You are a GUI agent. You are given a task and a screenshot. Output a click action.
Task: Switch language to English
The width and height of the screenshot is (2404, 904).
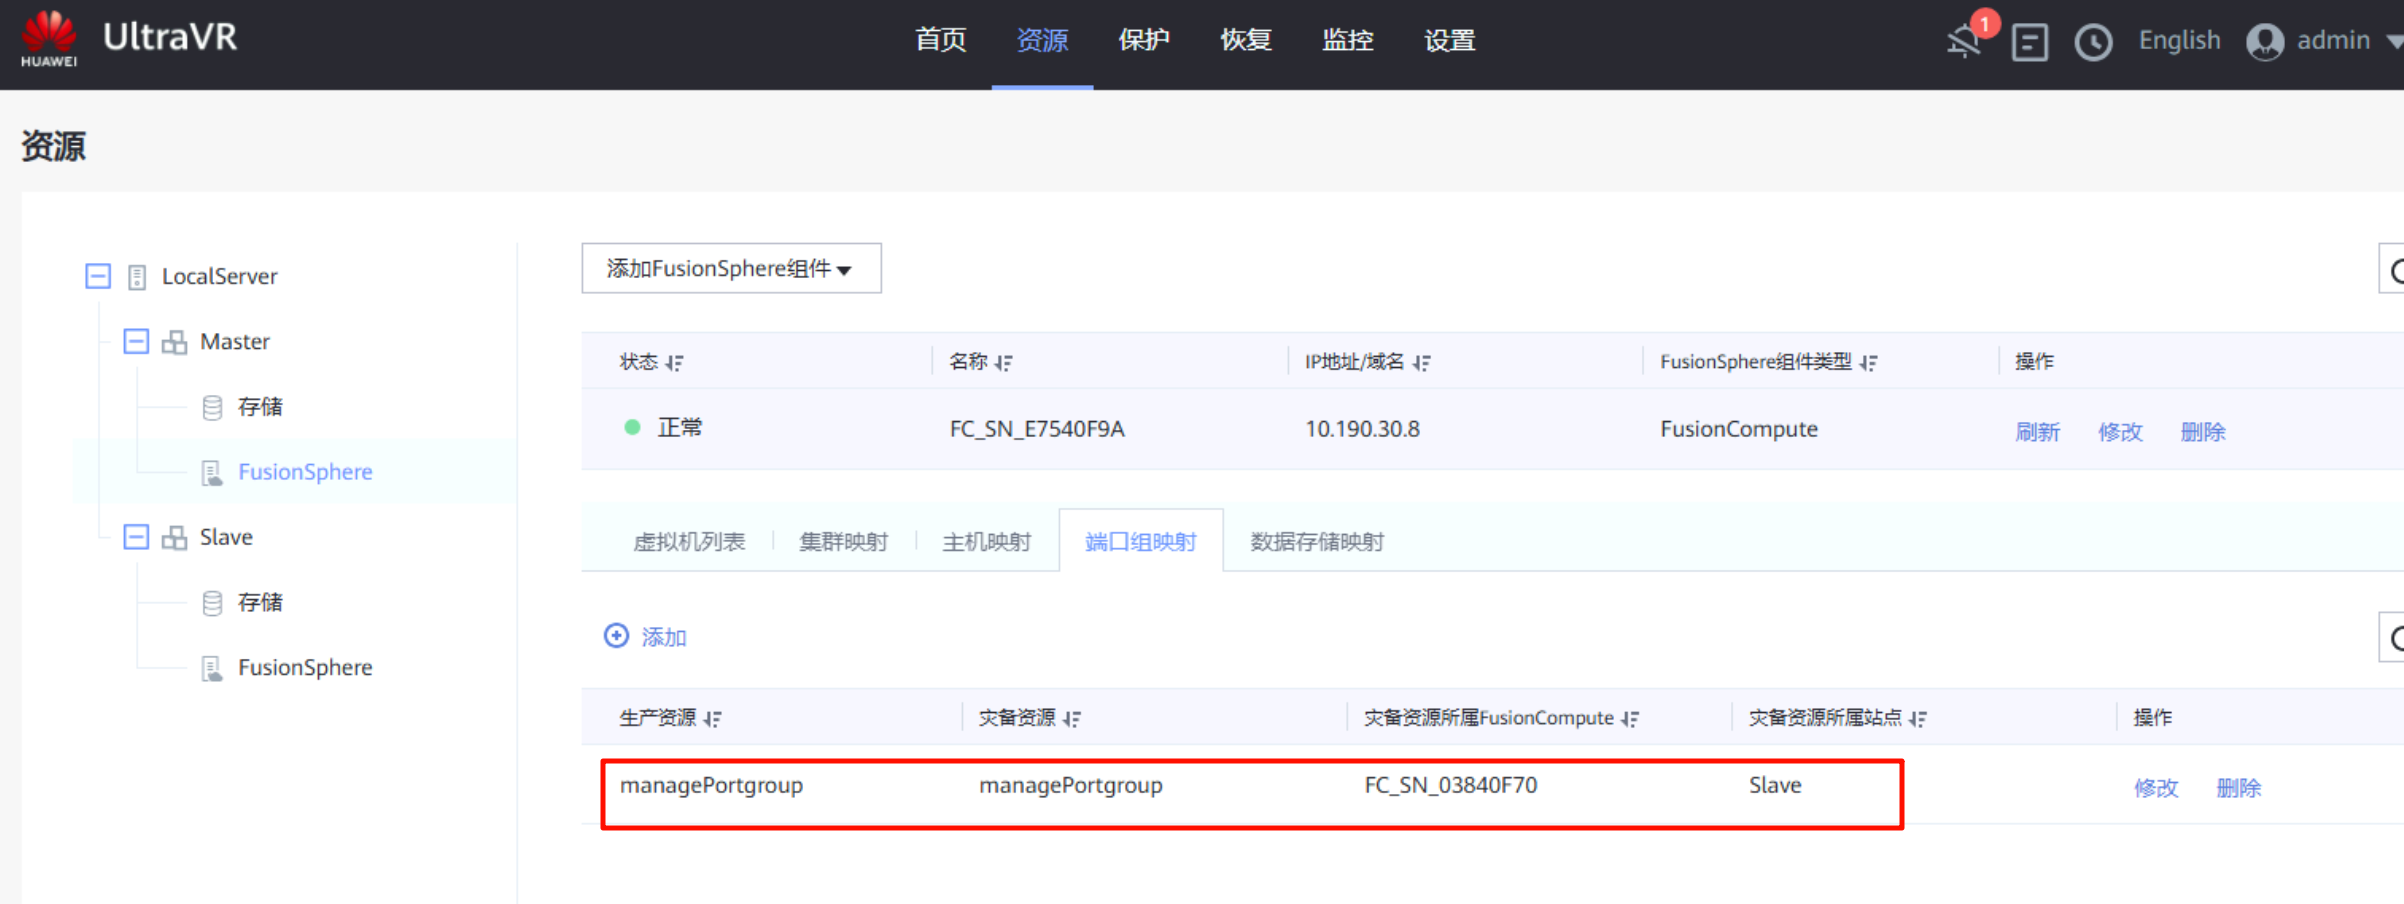pos(2179,40)
